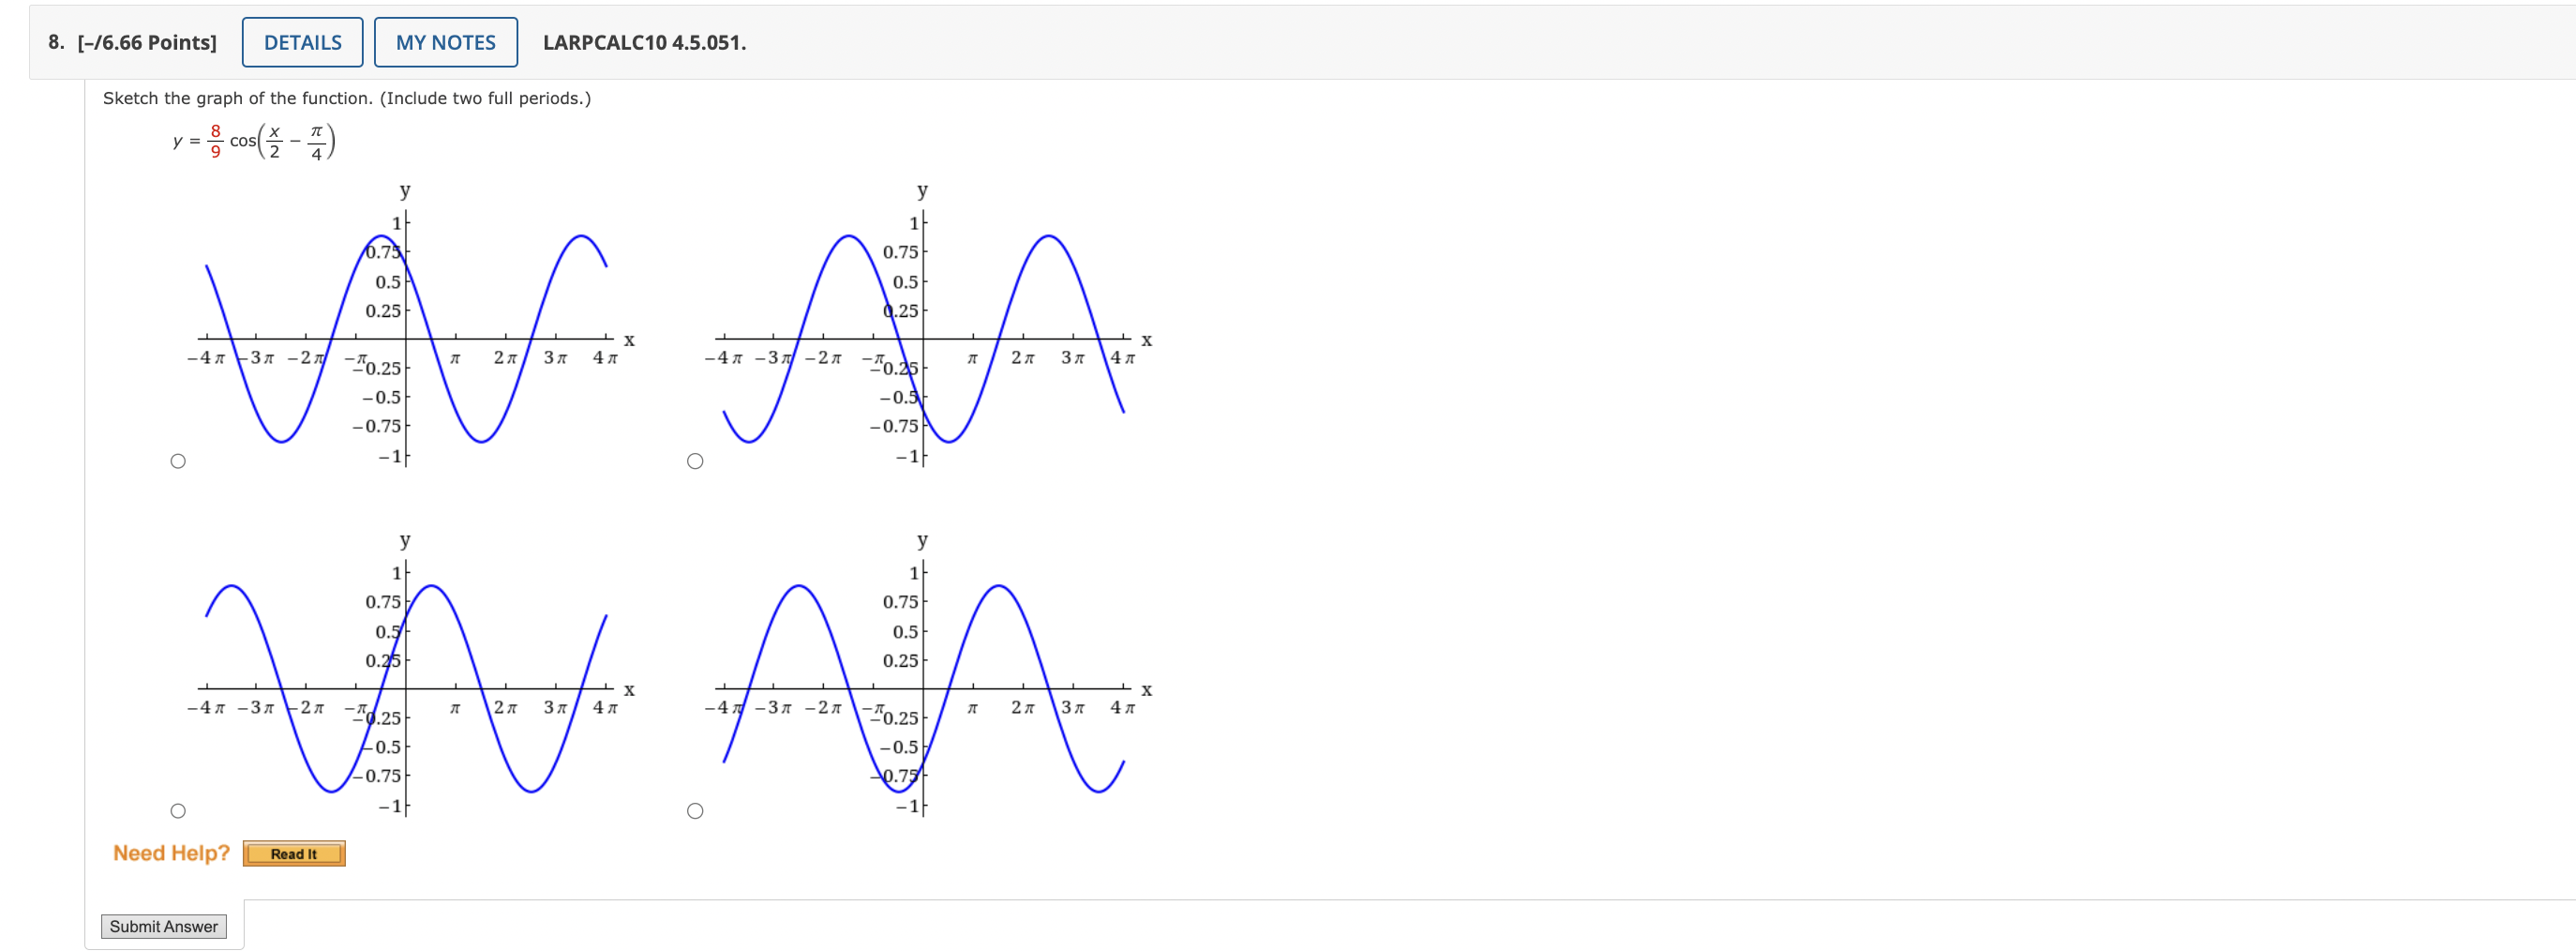Click the LARPCALC10 4.5.051 reference text
2576x951 pixels.
(x=643, y=42)
